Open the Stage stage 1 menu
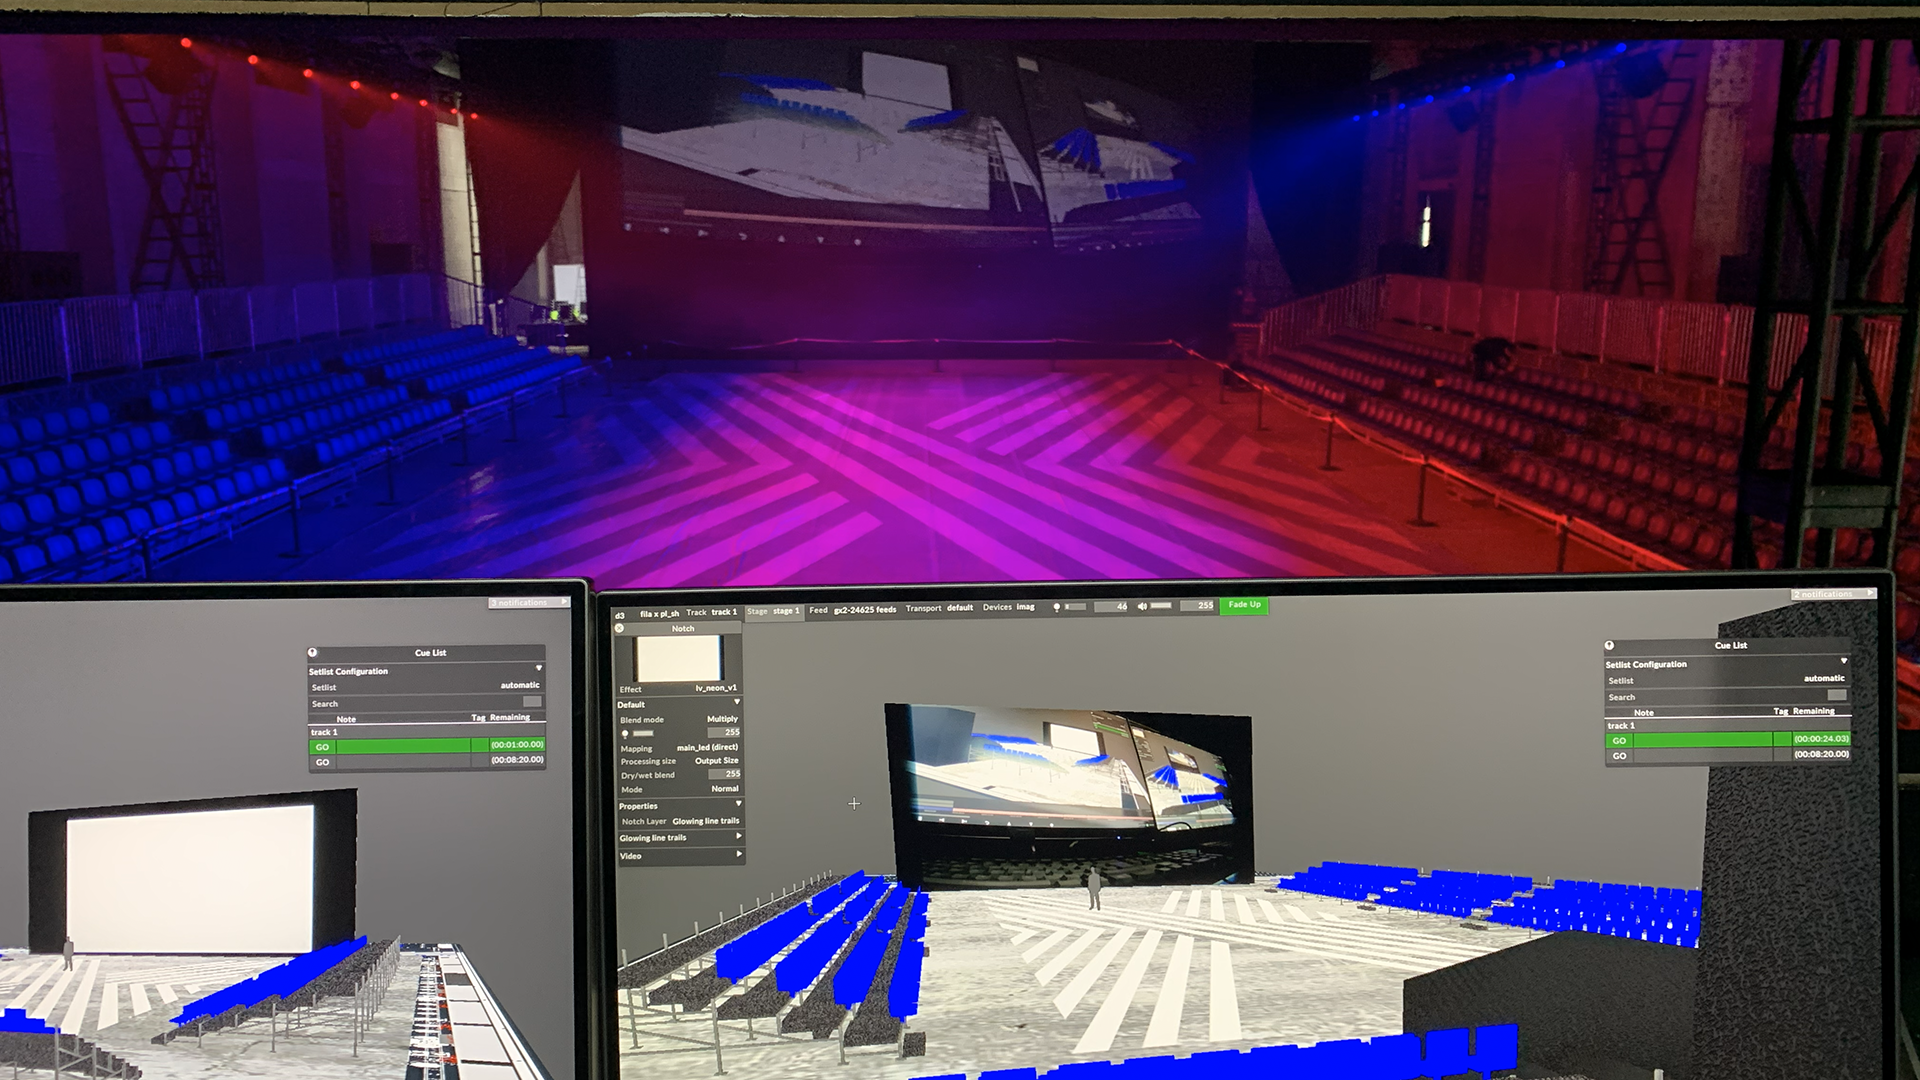This screenshot has width=1920, height=1080. [774, 611]
